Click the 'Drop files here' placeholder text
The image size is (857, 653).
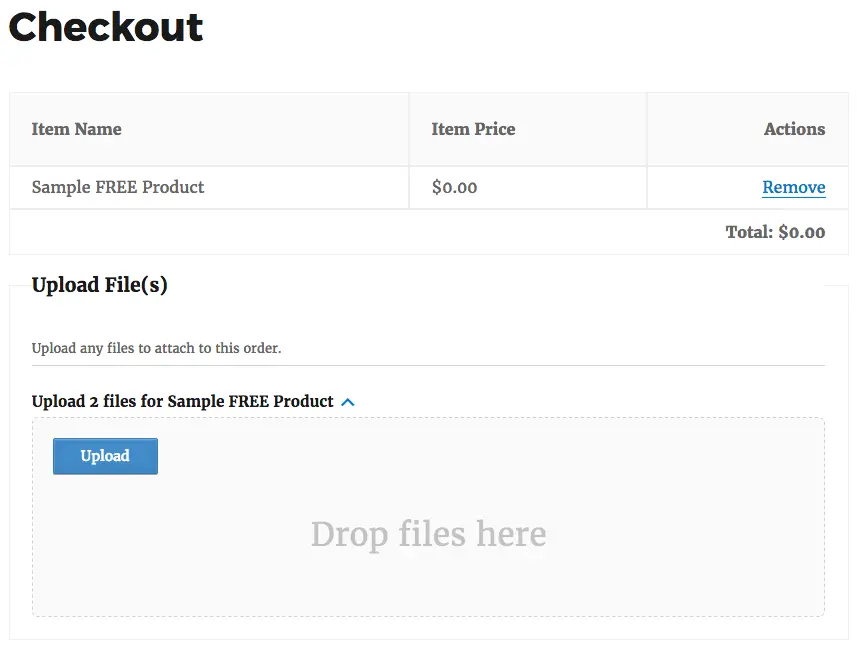click(428, 534)
